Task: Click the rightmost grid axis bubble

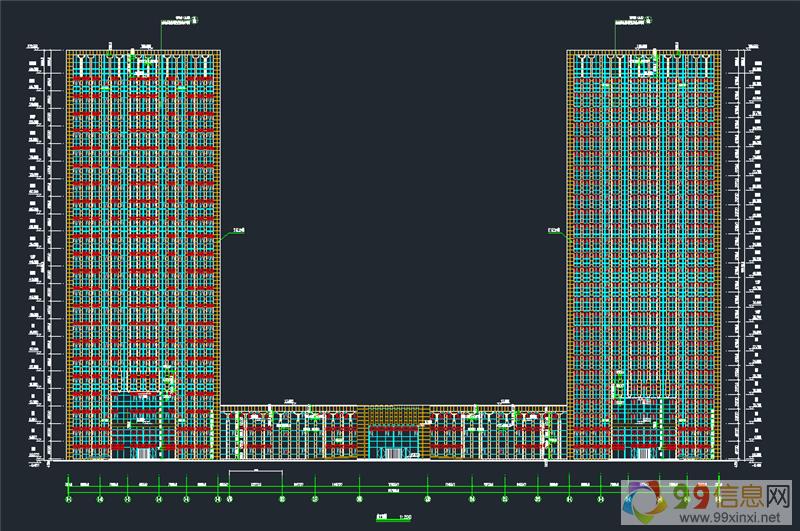Action: click(x=717, y=498)
